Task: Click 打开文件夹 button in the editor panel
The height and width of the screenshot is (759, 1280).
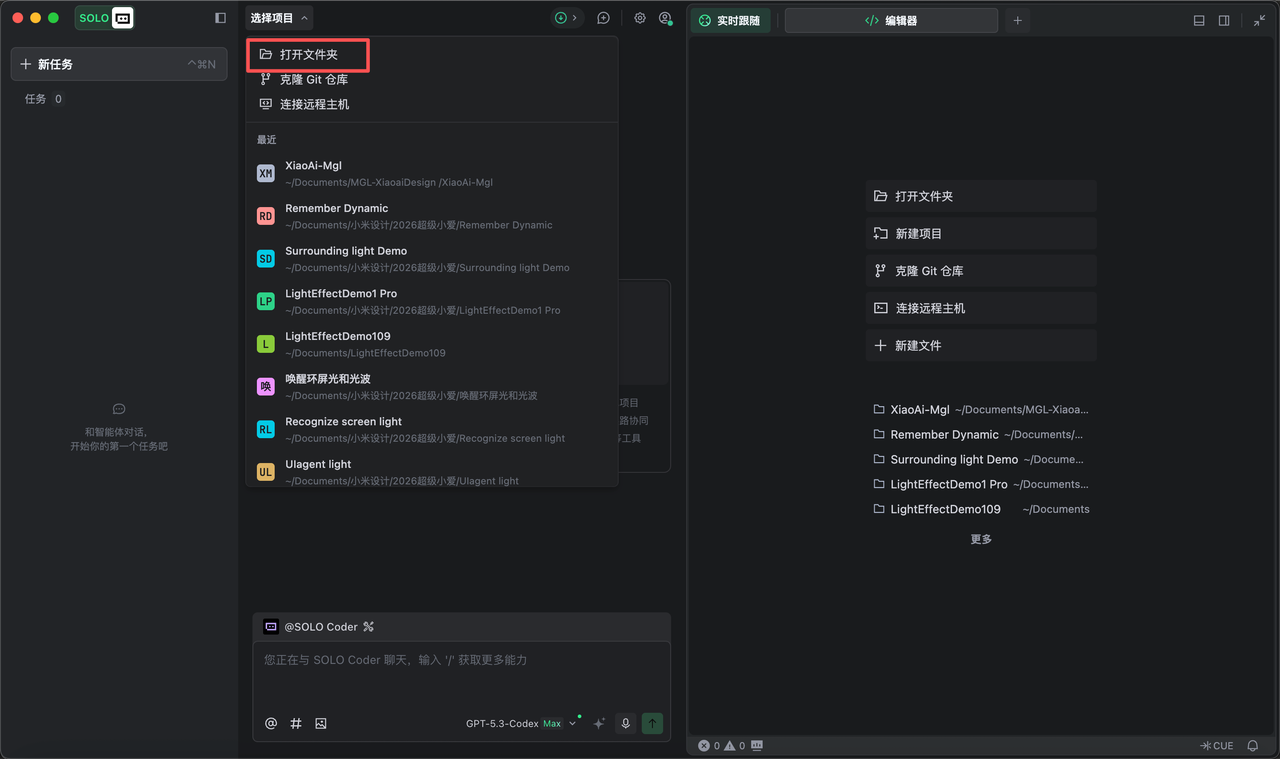Action: tap(981, 196)
